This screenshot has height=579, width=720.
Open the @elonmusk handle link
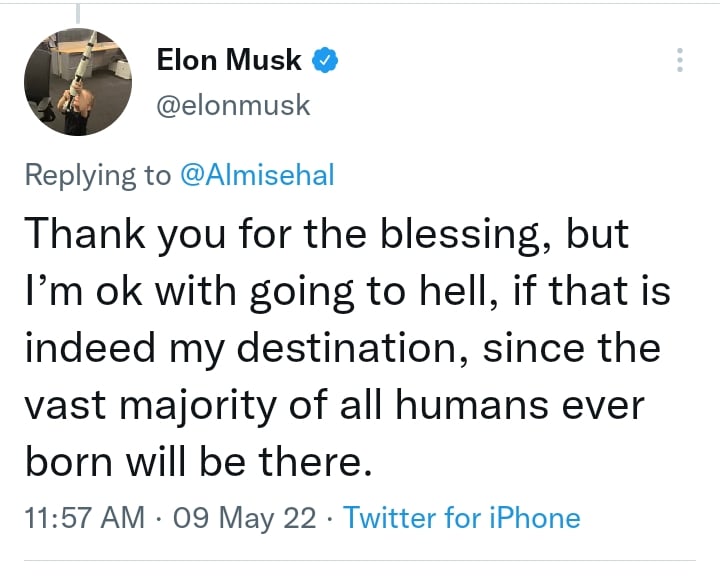click(233, 104)
